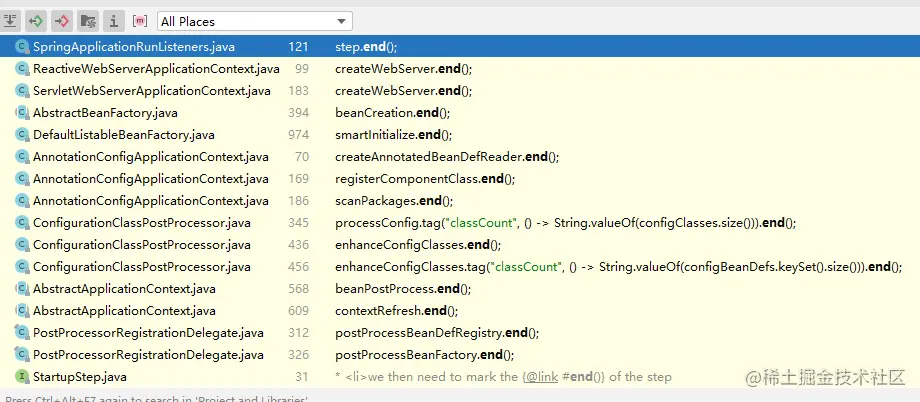Select the AbstractBeanFactory.java file name
This screenshot has height=402, width=920.
[105, 113]
